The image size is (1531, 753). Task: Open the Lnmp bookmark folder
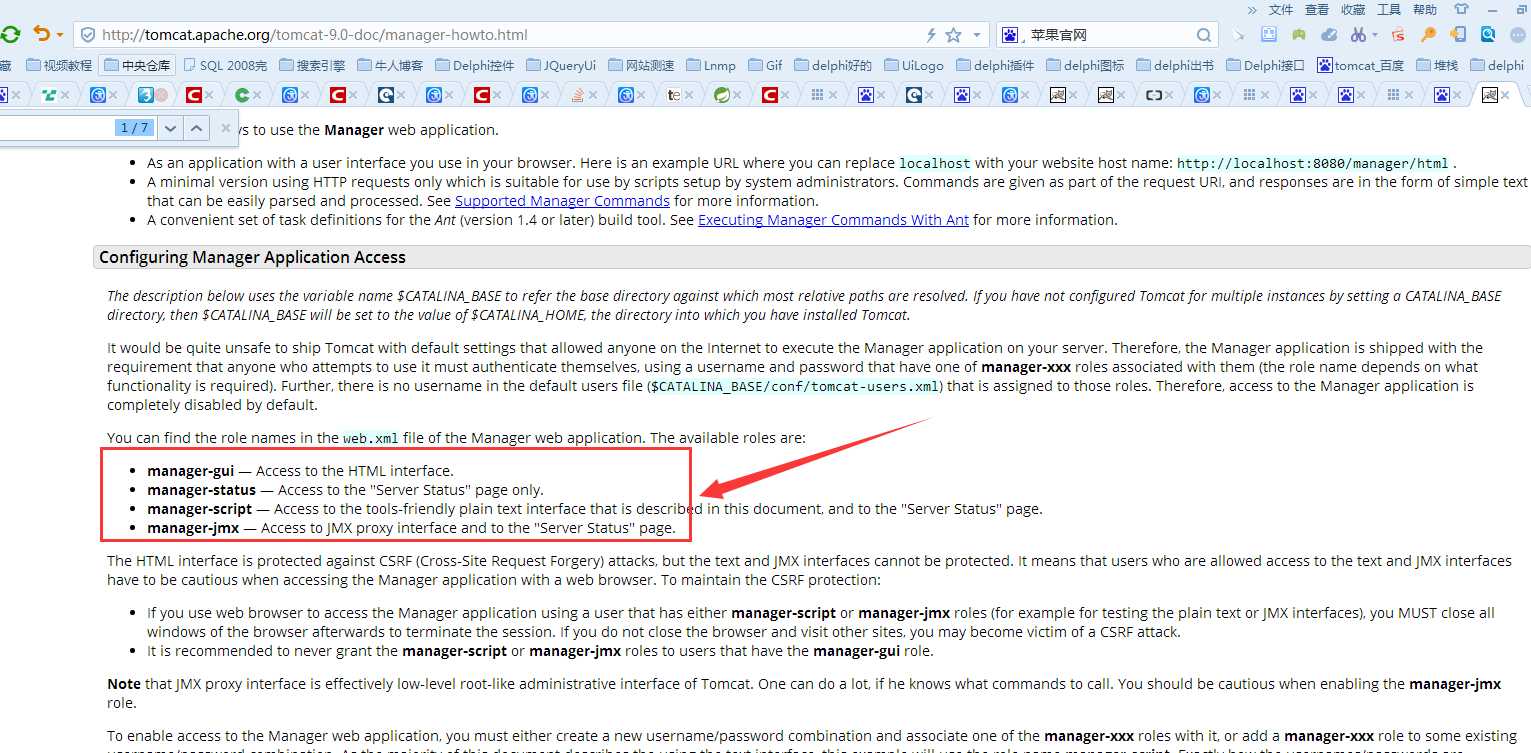(711, 66)
